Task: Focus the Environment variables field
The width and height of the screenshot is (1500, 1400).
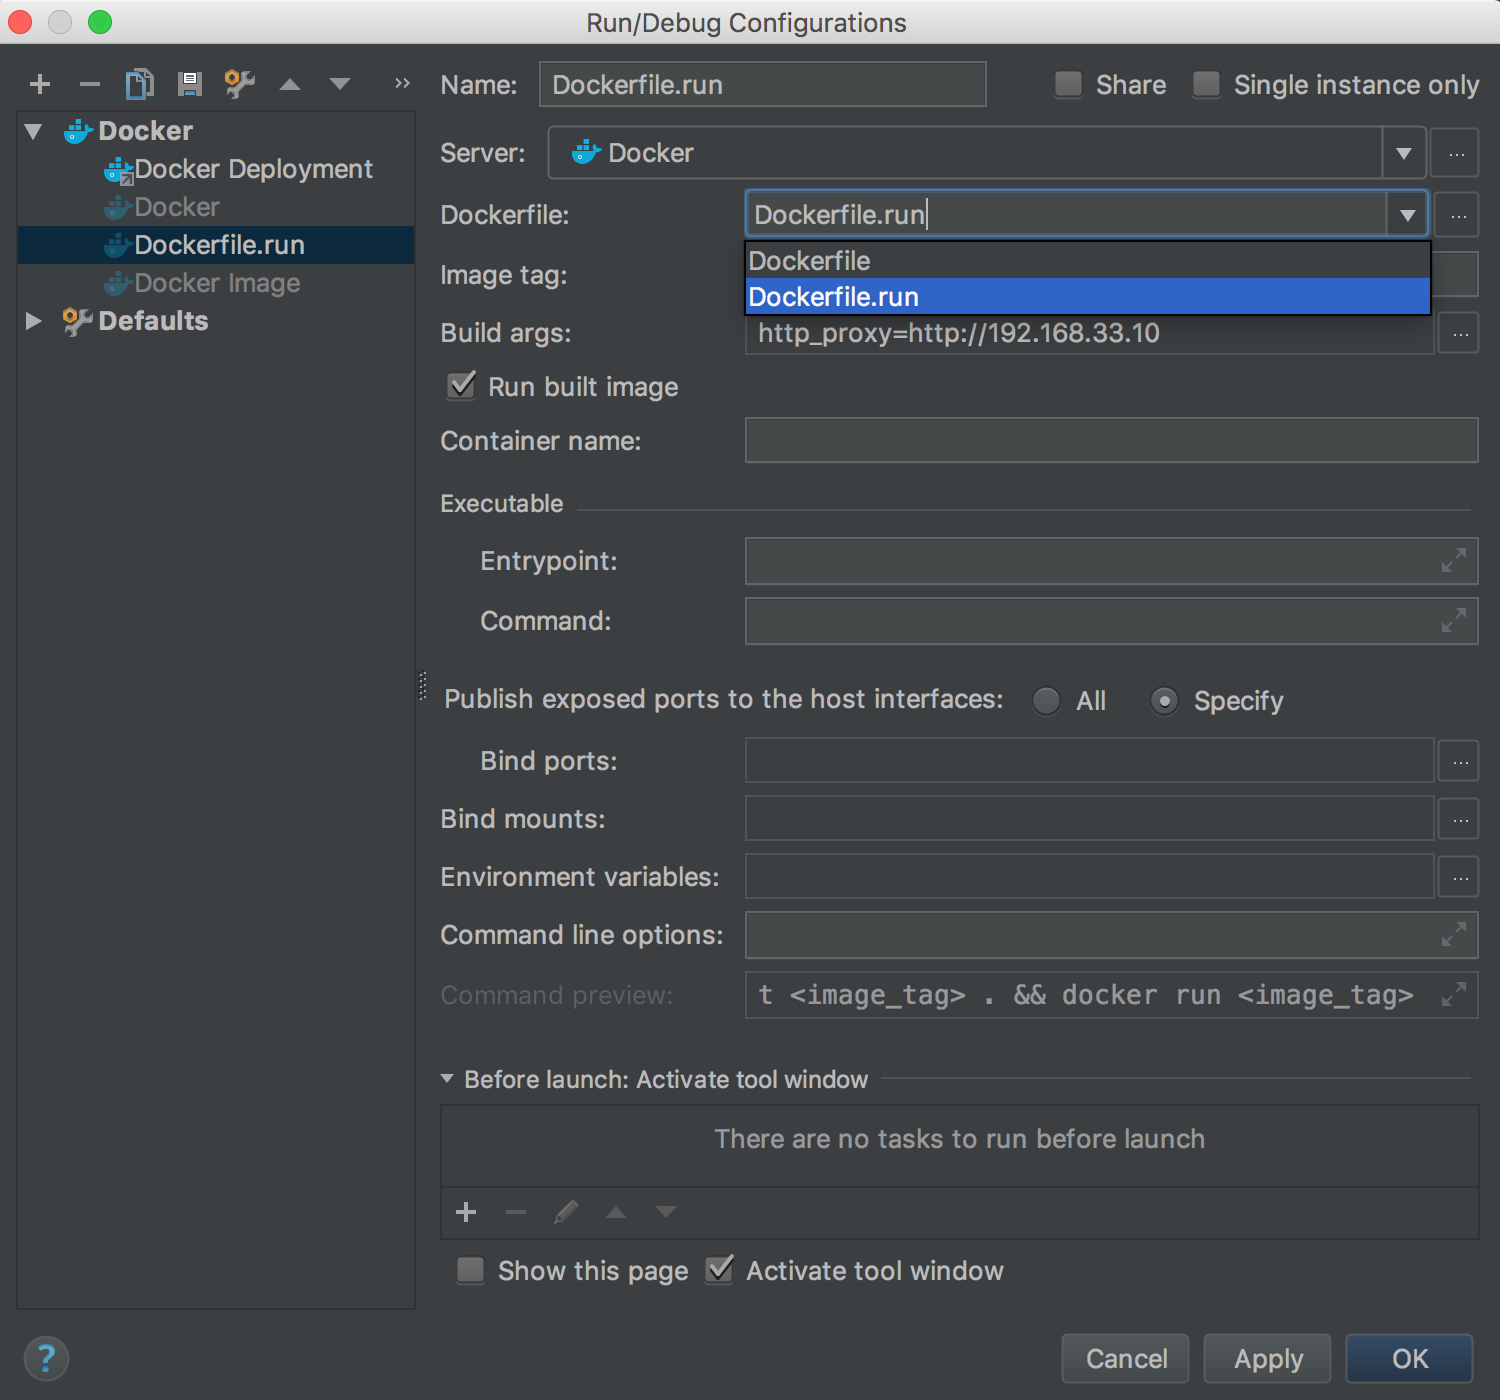Action: 1090,877
